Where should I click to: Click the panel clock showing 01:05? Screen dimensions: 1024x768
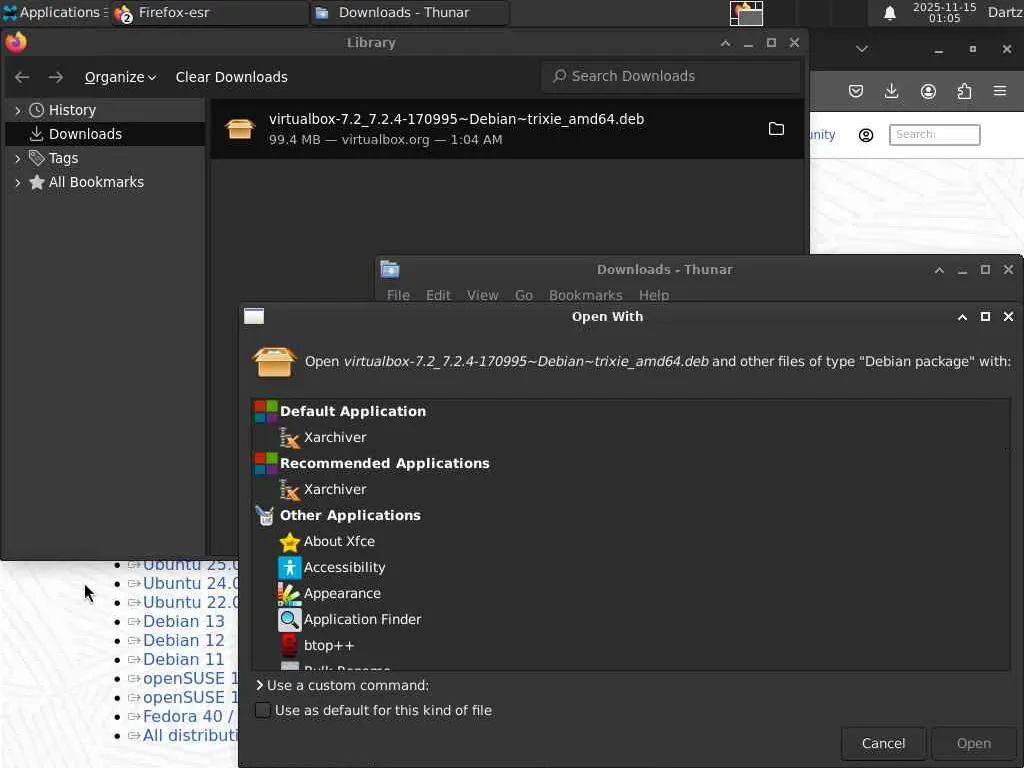pyautogui.click(x=944, y=12)
